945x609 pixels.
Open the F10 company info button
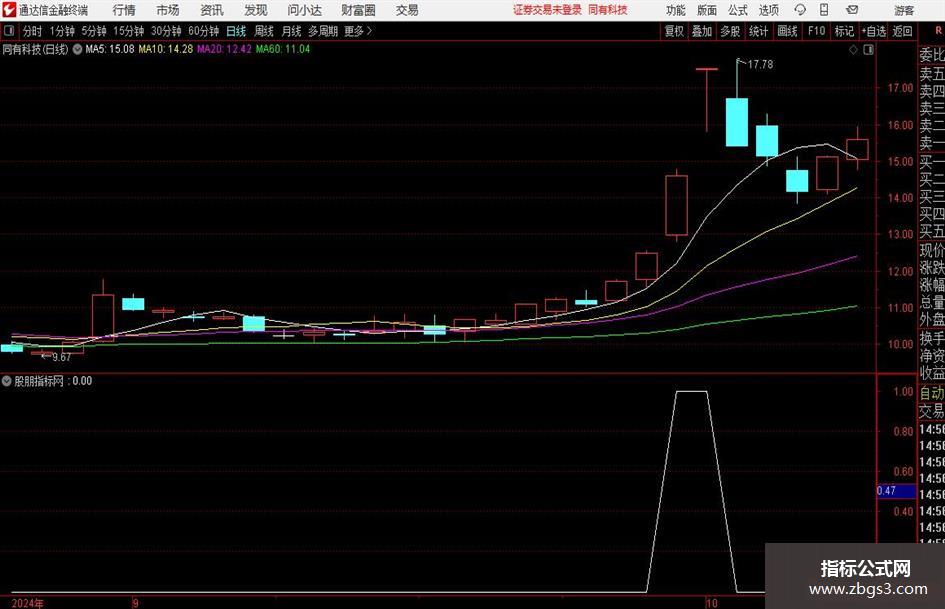(x=816, y=31)
